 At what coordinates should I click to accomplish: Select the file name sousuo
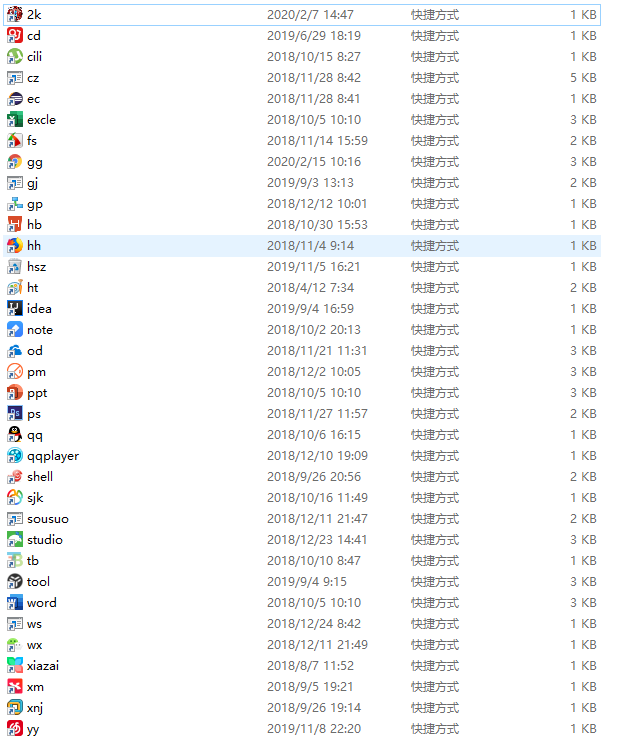(48, 519)
